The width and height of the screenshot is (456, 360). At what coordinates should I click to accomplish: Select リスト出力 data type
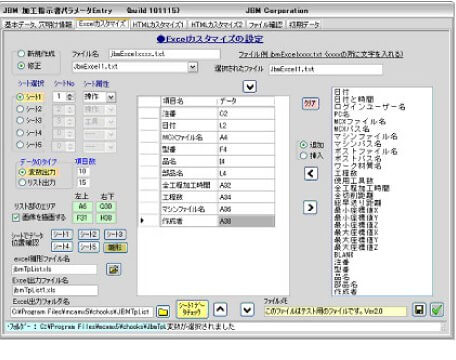[22, 182]
